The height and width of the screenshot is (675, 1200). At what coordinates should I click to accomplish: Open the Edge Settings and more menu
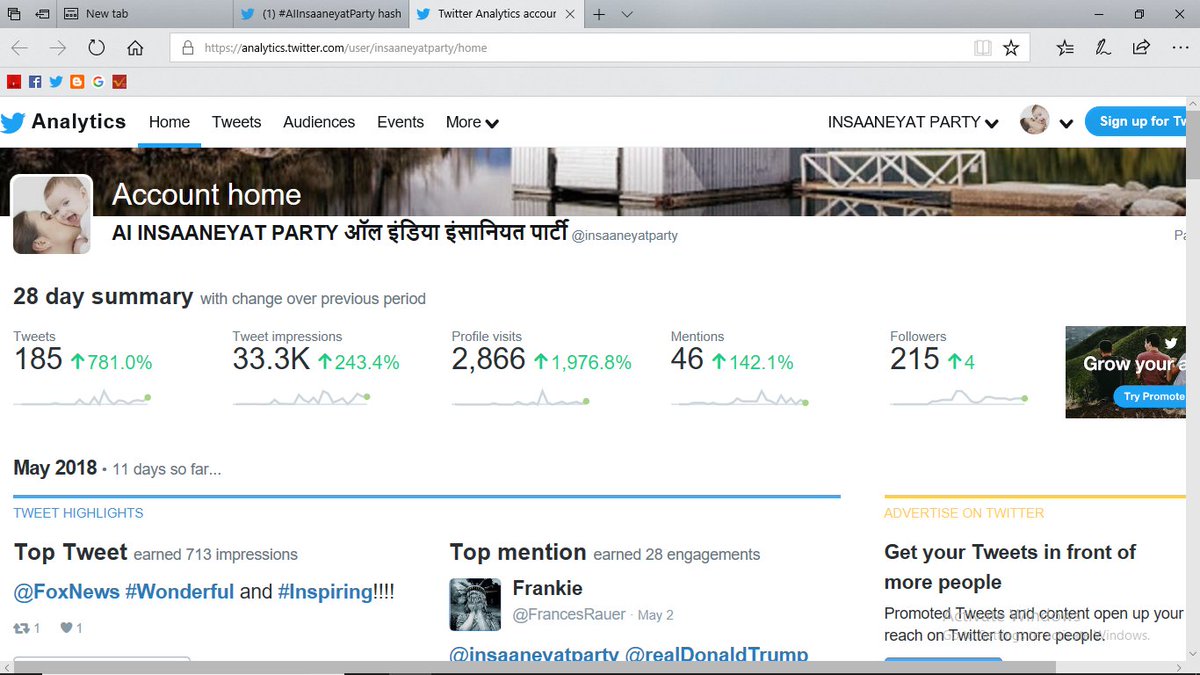point(1179,47)
